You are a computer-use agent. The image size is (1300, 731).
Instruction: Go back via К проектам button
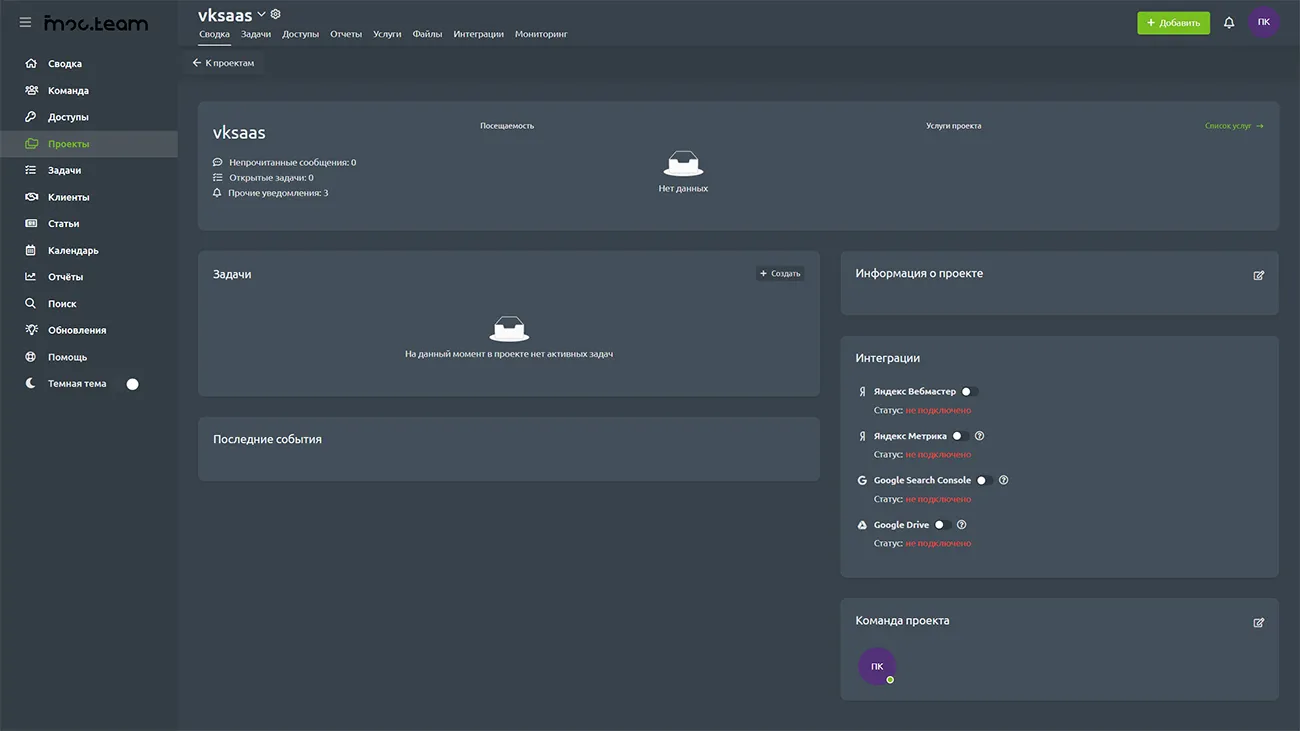coord(224,63)
